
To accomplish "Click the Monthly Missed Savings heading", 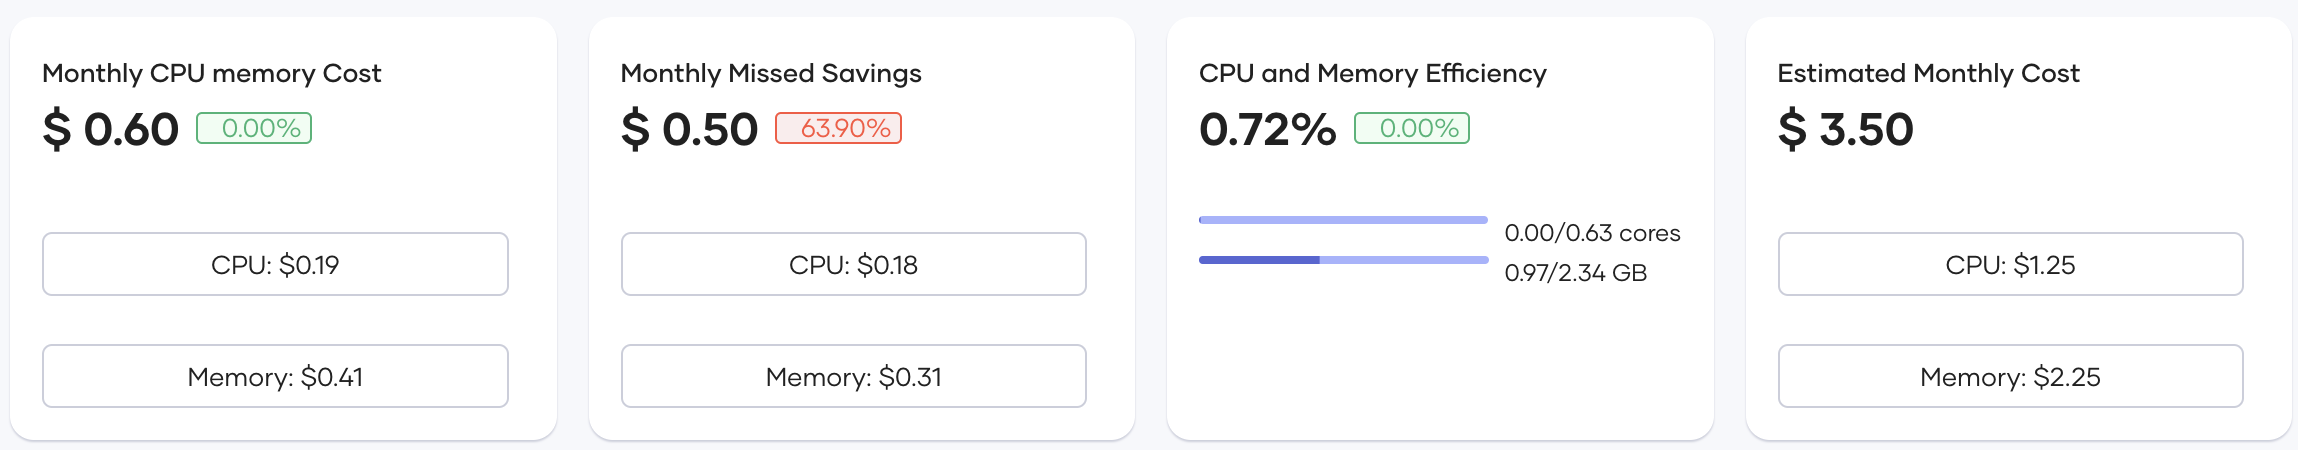I will (x=771, y=73).
